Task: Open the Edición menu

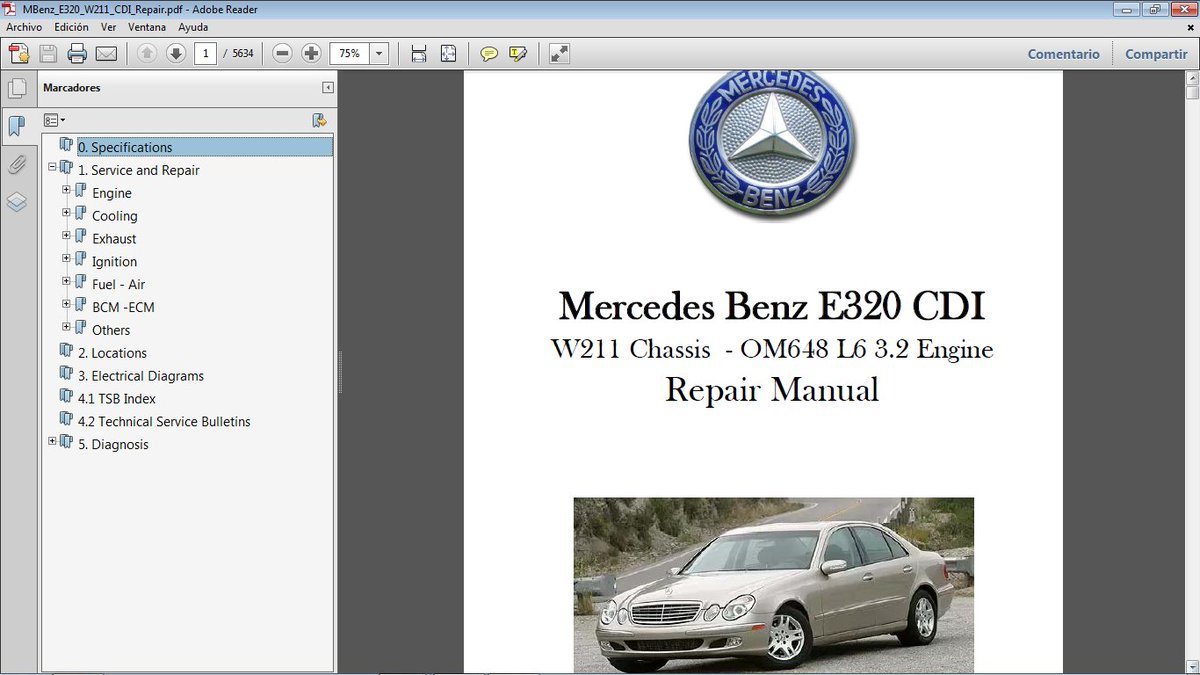Action: click(x=72, y=27)
